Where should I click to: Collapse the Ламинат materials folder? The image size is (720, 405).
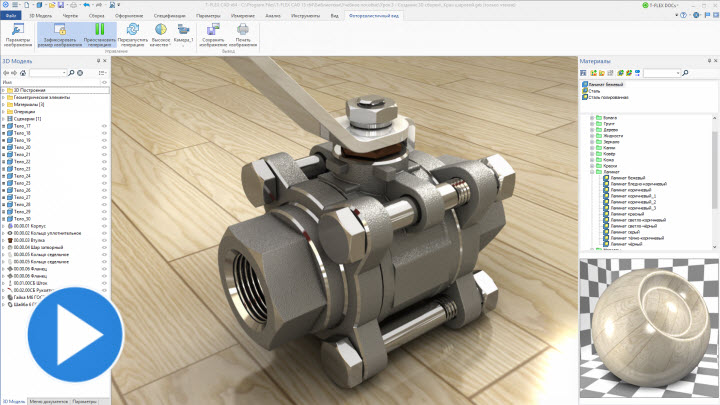coord(592,172)
